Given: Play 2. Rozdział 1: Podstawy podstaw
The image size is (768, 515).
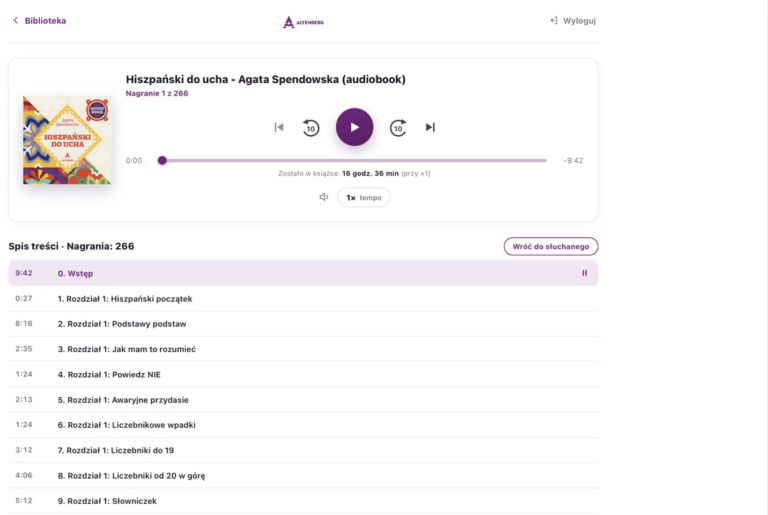Looking at the screenshot, I should point(303,324).
